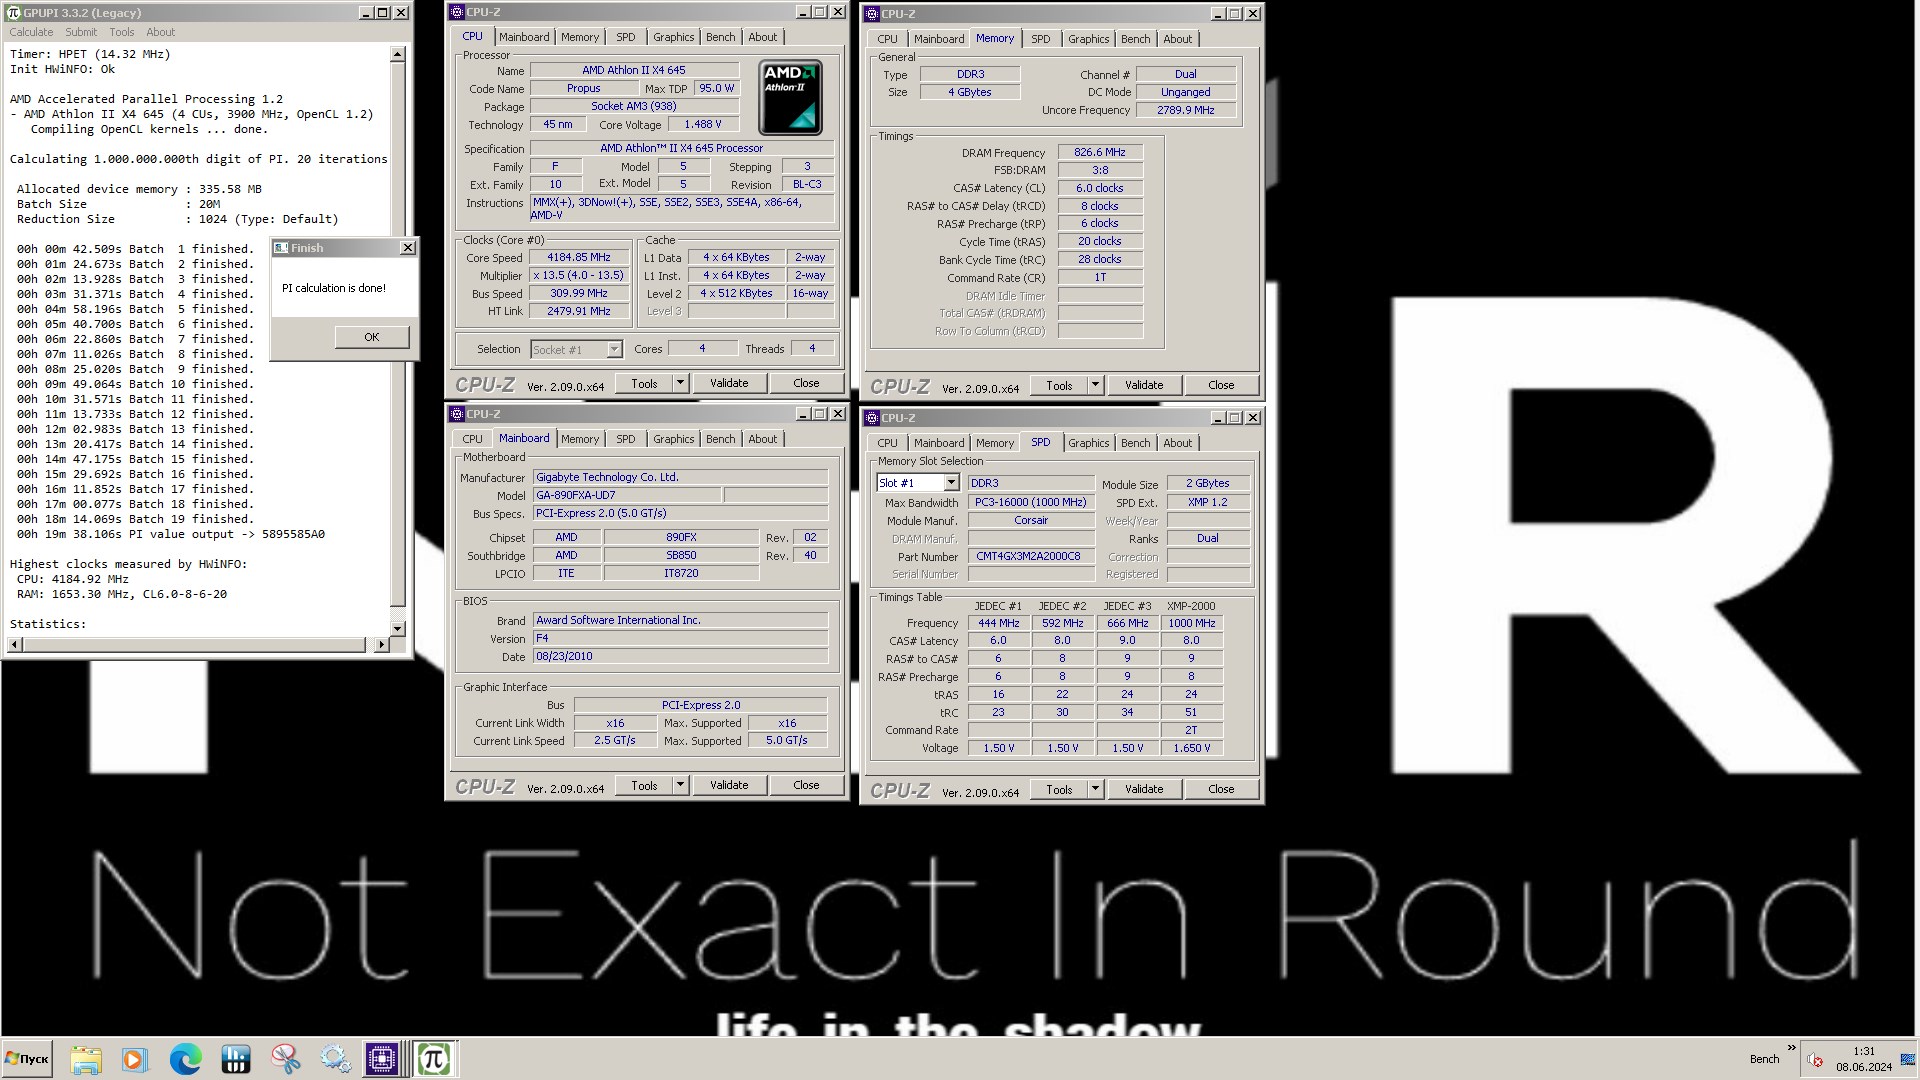The image size is (1920, 1080).
Task: Open the About menu in GPUPI
Action: point(161,32)
